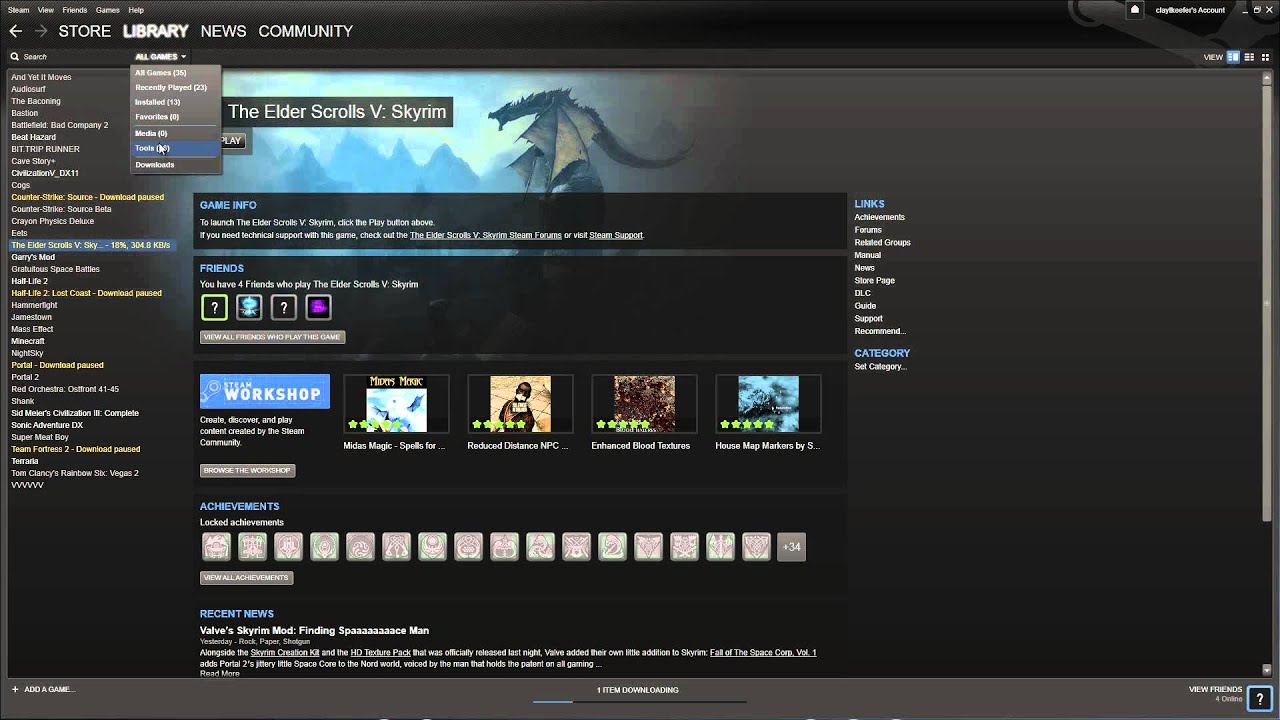Go forward with the right arrow
Screen dimensions: 1280x720
click(41, 31)
